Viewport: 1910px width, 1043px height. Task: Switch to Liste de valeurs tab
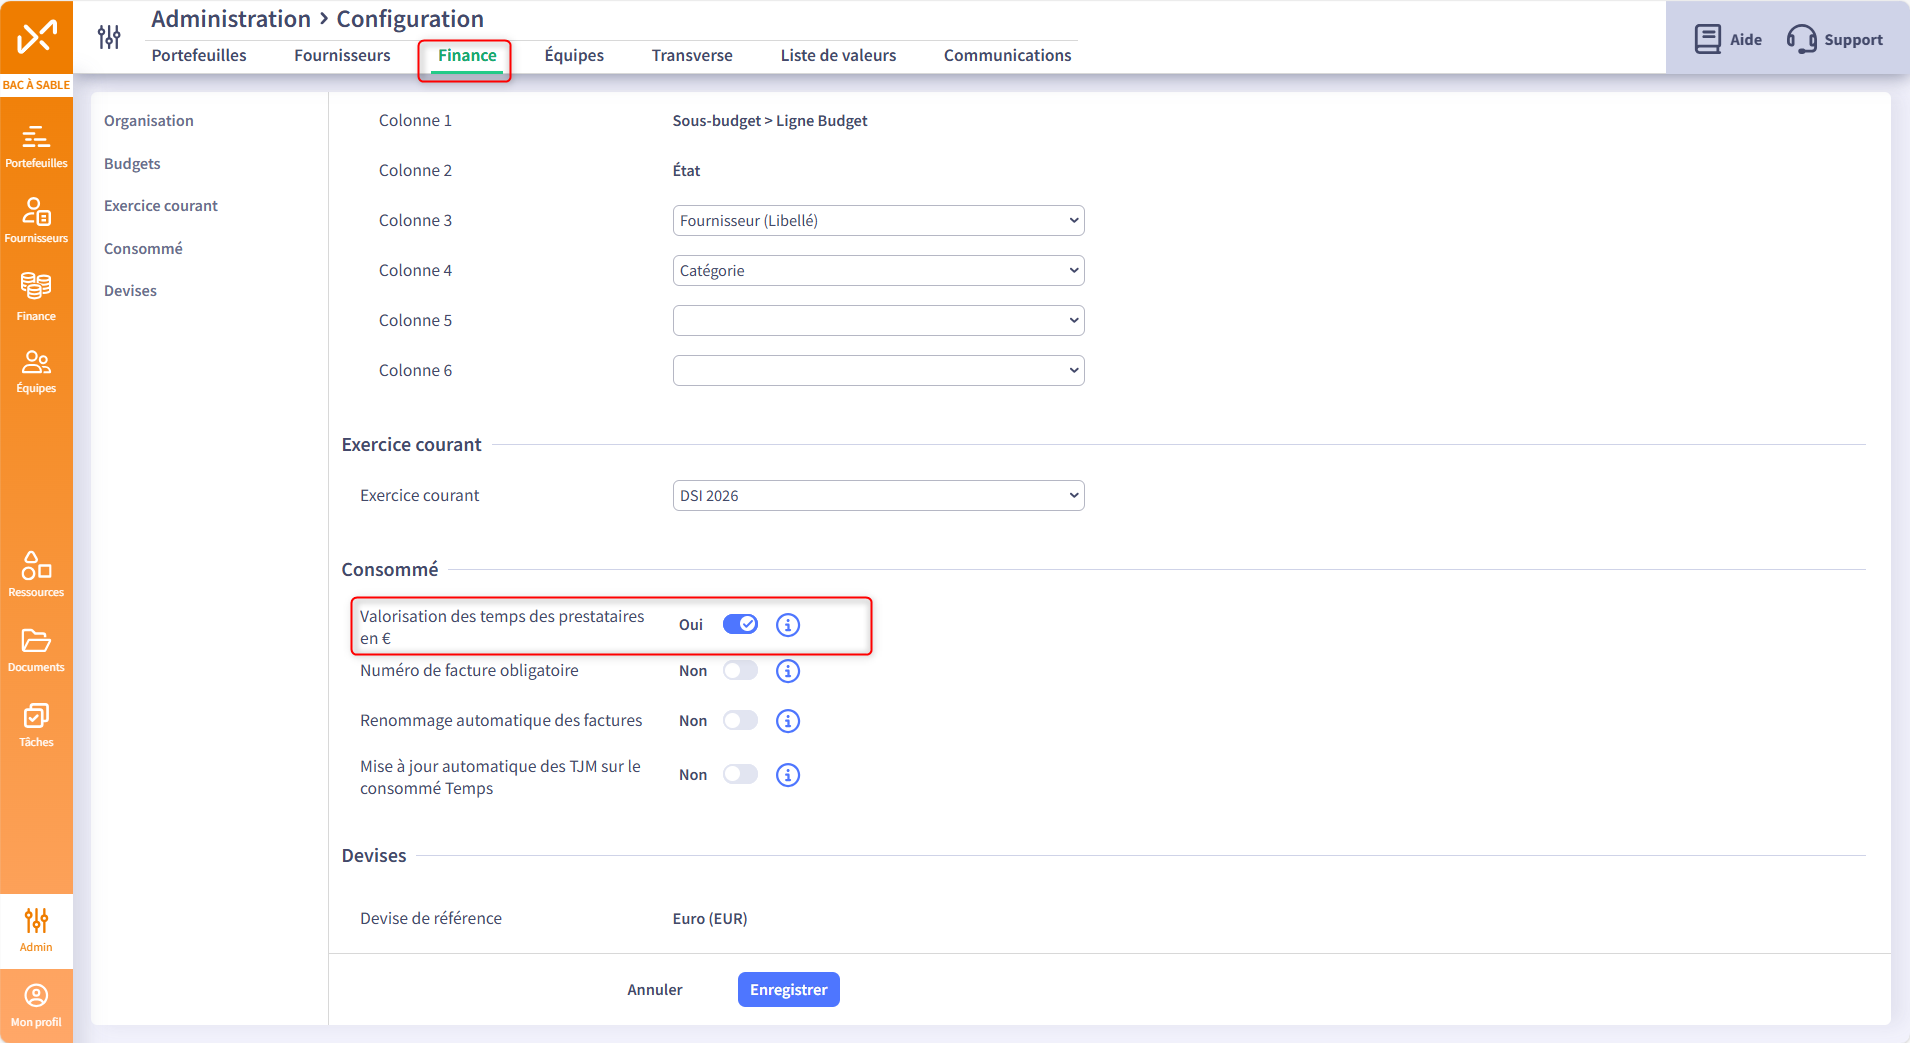(x=838, y=55)
